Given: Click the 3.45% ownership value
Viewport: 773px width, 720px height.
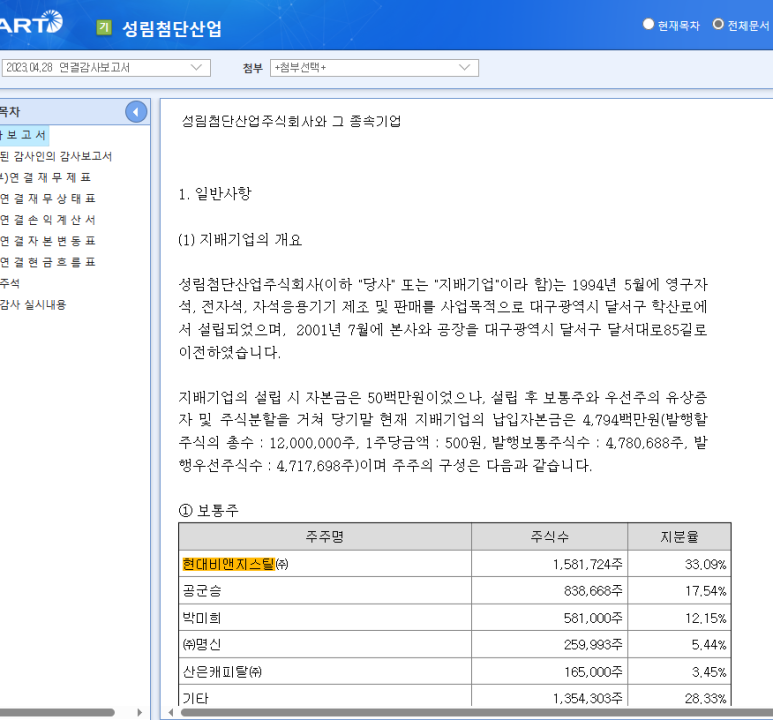Looking at the screenshot, I should 709,672.
